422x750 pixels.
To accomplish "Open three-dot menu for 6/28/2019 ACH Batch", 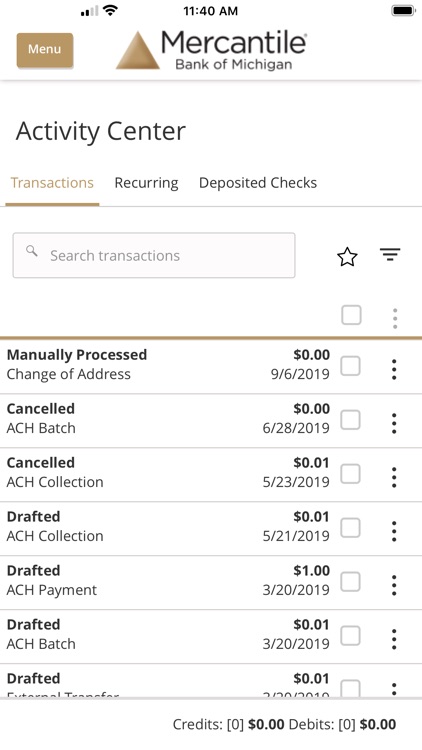I will 394,423.
